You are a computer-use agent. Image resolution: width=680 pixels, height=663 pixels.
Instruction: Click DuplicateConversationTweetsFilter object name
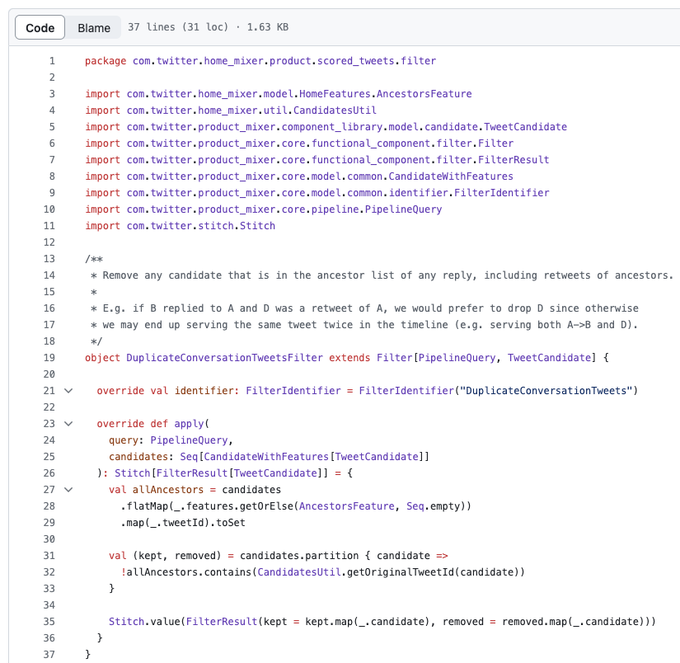[225, 358]
